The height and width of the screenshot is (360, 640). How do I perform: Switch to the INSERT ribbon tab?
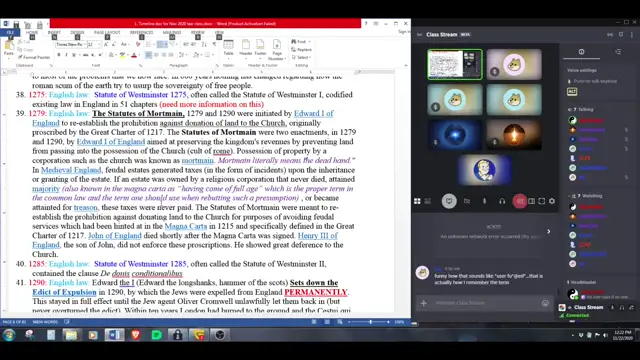coord(54,32)
